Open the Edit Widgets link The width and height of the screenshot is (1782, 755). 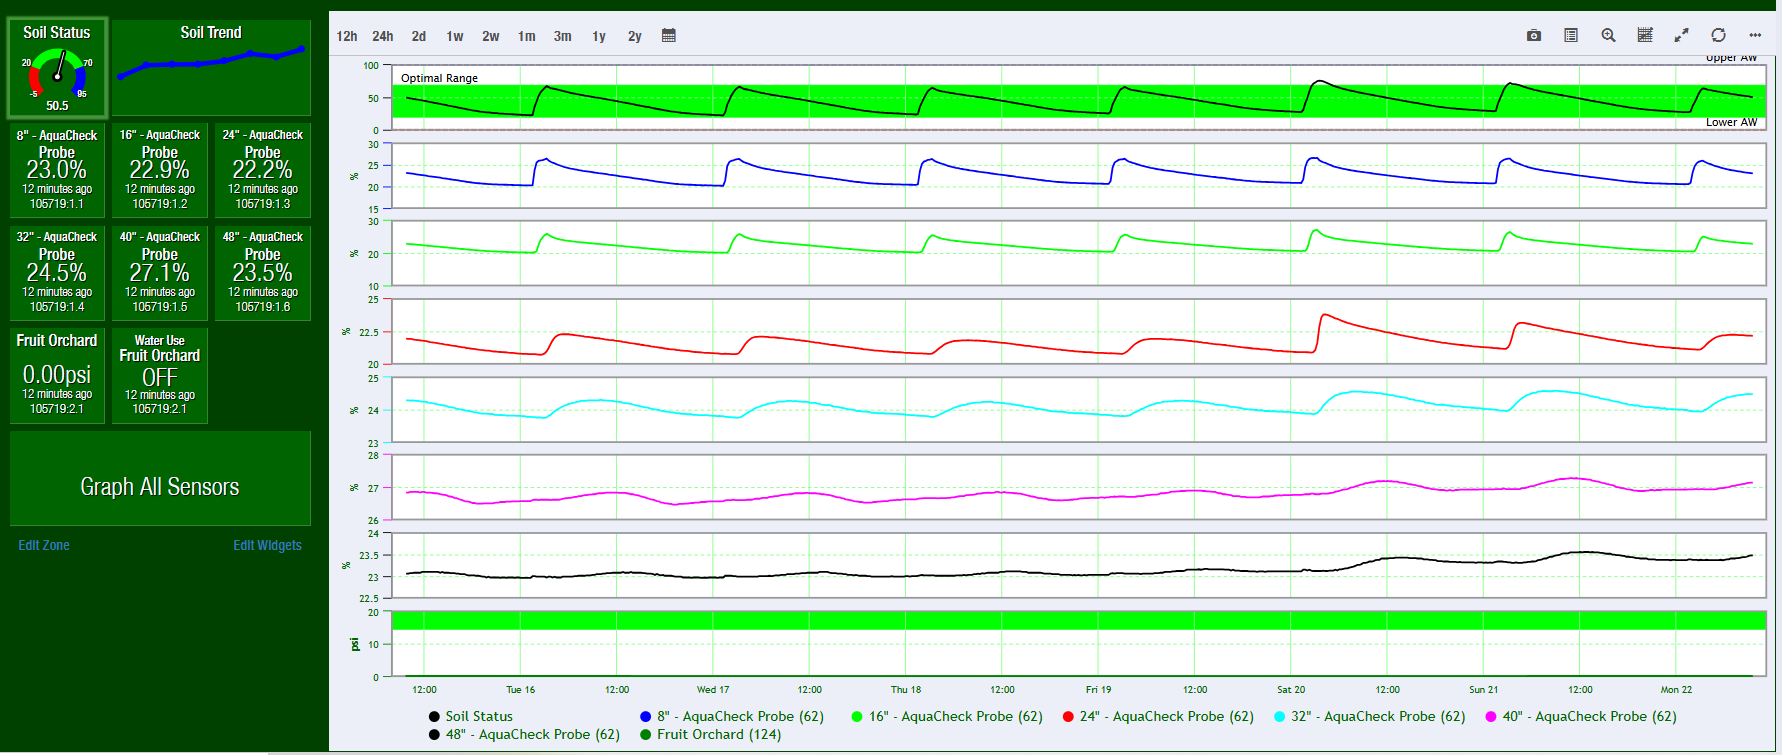267,545
